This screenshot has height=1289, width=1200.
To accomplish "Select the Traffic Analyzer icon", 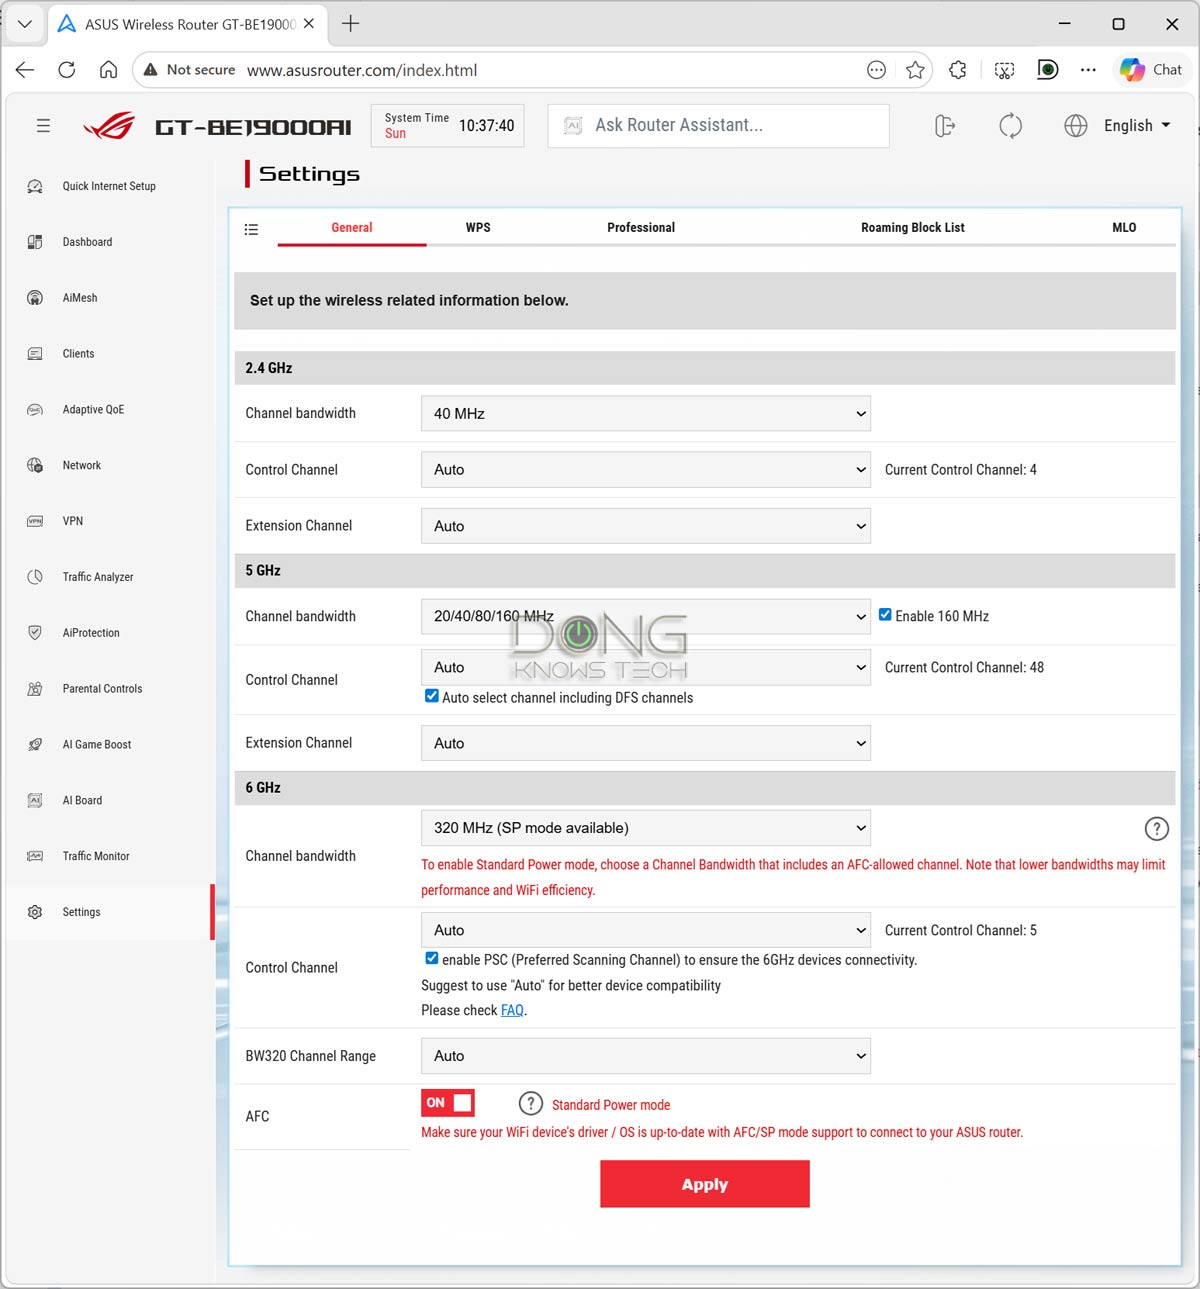I will (x=35, y=577).
